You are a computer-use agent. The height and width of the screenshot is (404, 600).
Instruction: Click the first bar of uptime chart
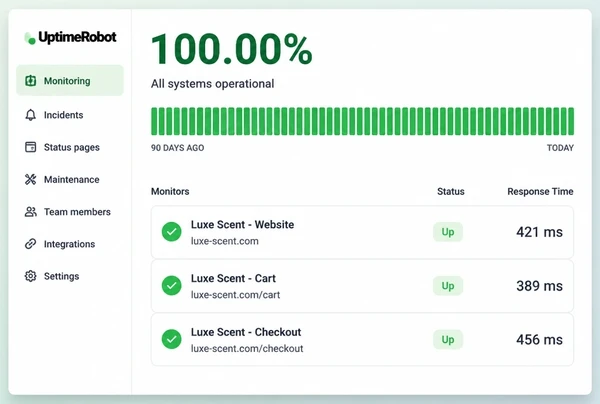tap(154, 121)
